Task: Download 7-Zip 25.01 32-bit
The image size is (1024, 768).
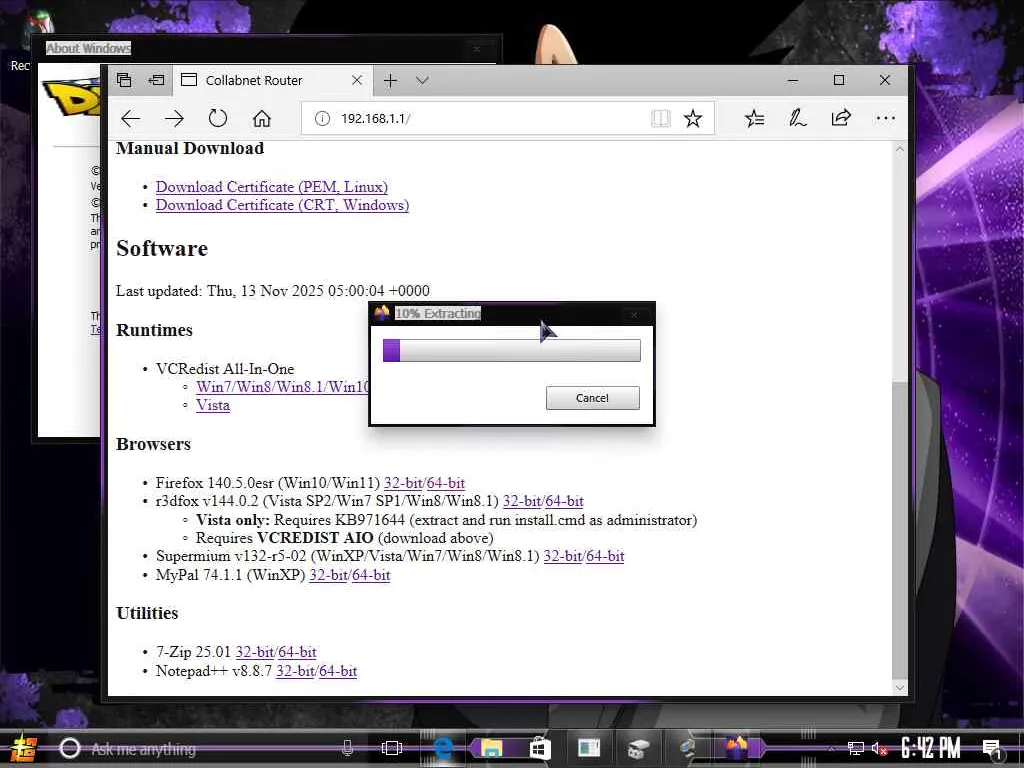Action: coord(254,652)
